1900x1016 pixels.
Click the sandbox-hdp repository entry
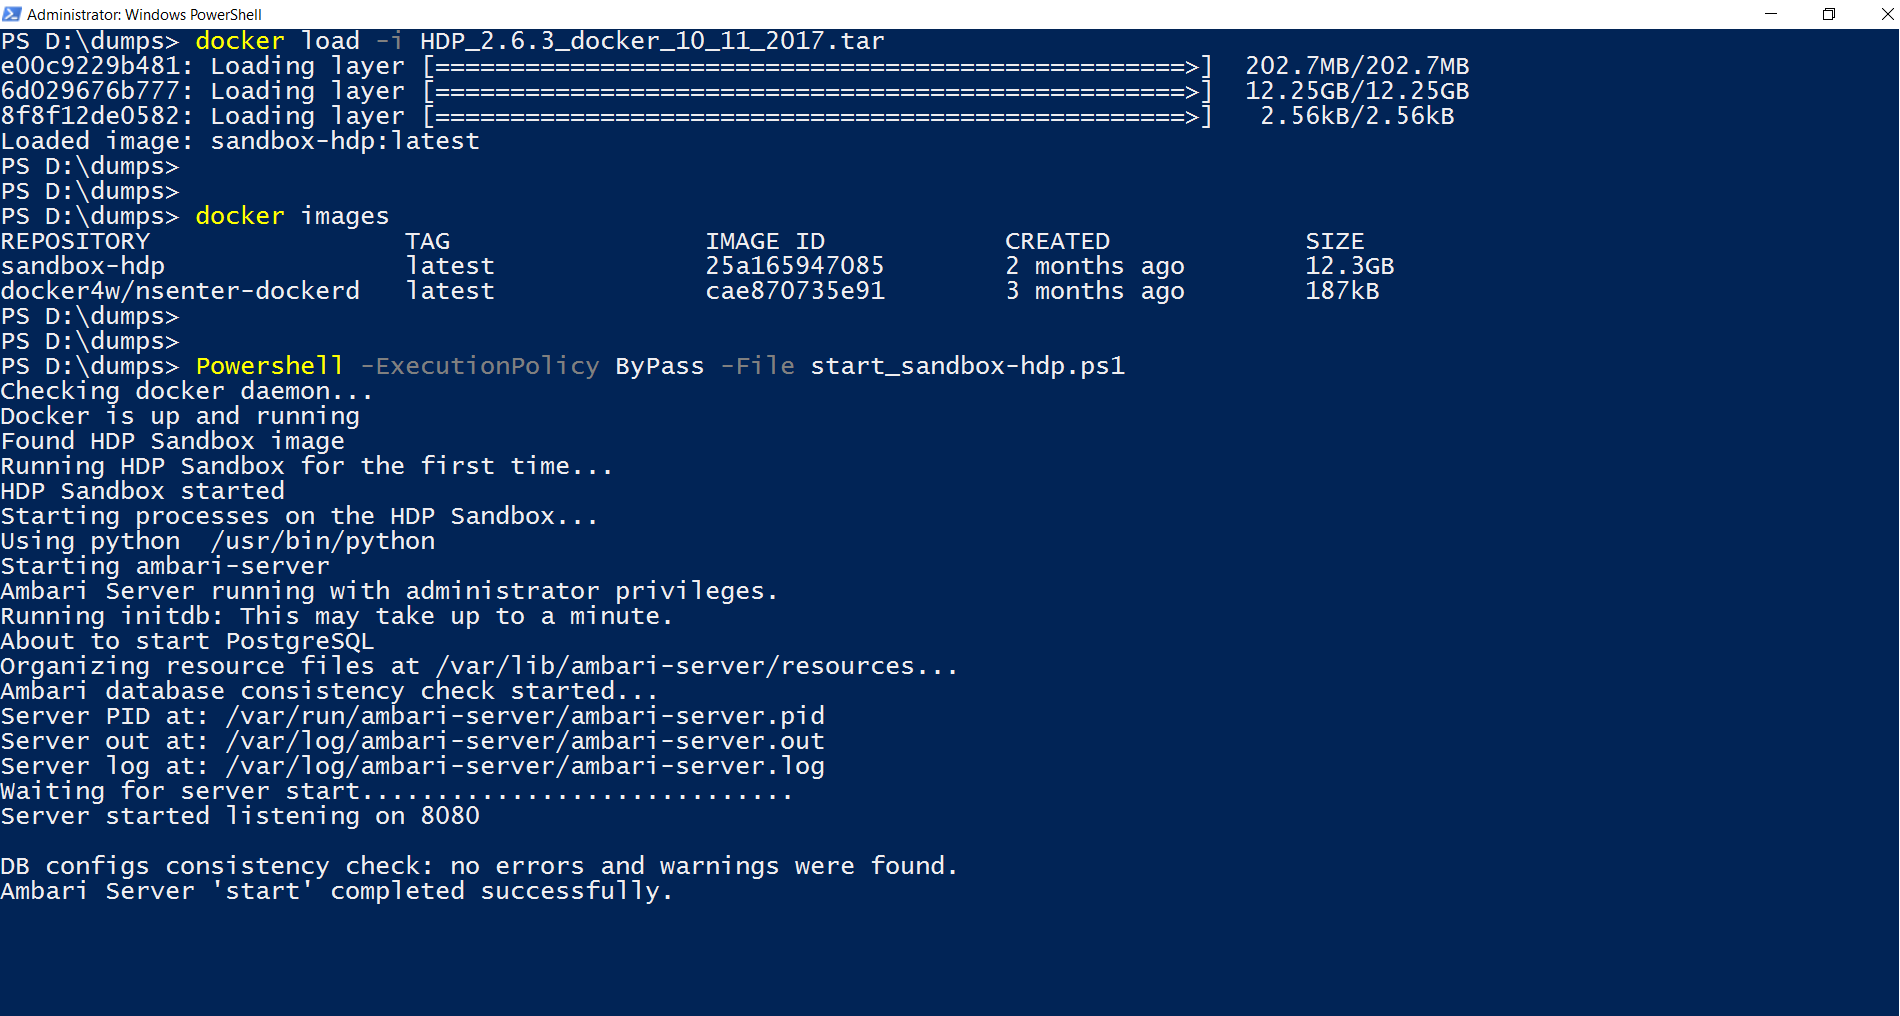coord(83,266)
